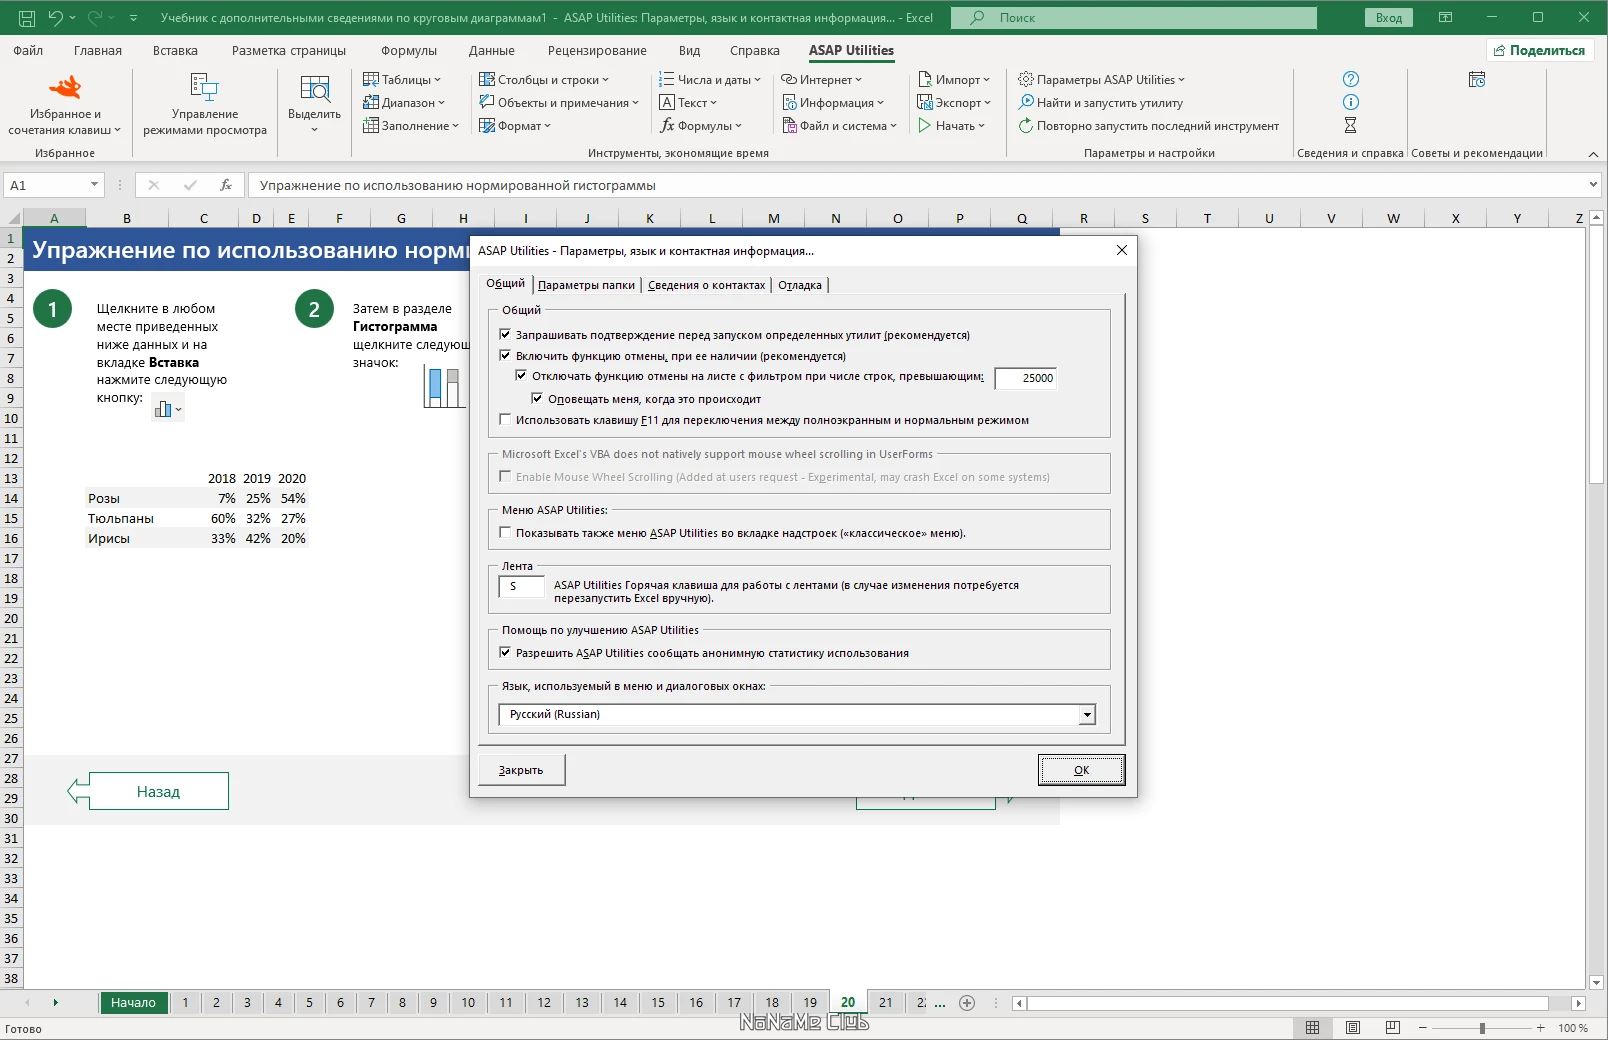The image size is (1608, 1040).
Task: Expand the language dropdown showing Русский (Russian)
Action: pyautogui.click(x=1087, y=714)
